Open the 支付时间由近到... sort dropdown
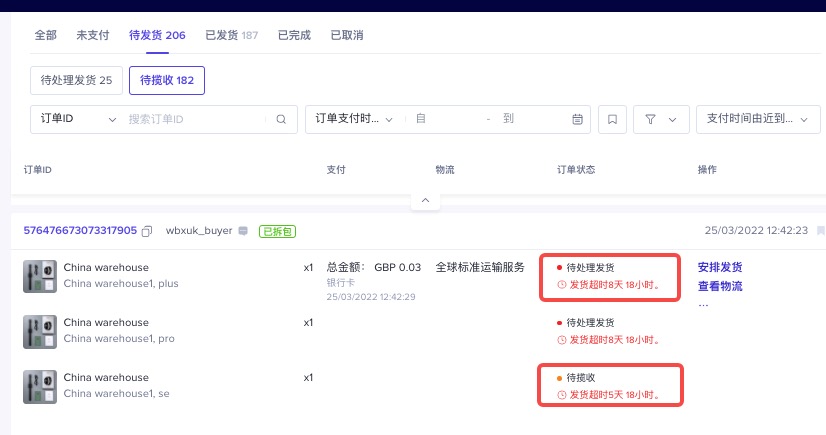This screenshot has height=435, width=826. pos(758,119)
